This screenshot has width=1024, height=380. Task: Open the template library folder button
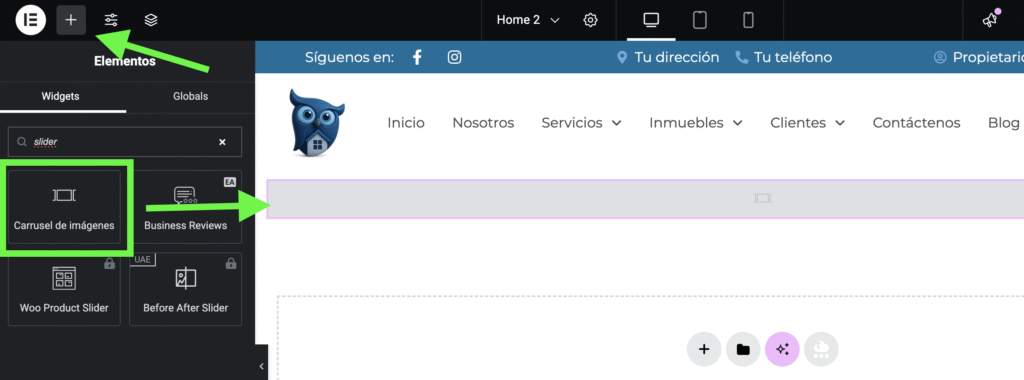pyautogui.click(x=743, y=349)
